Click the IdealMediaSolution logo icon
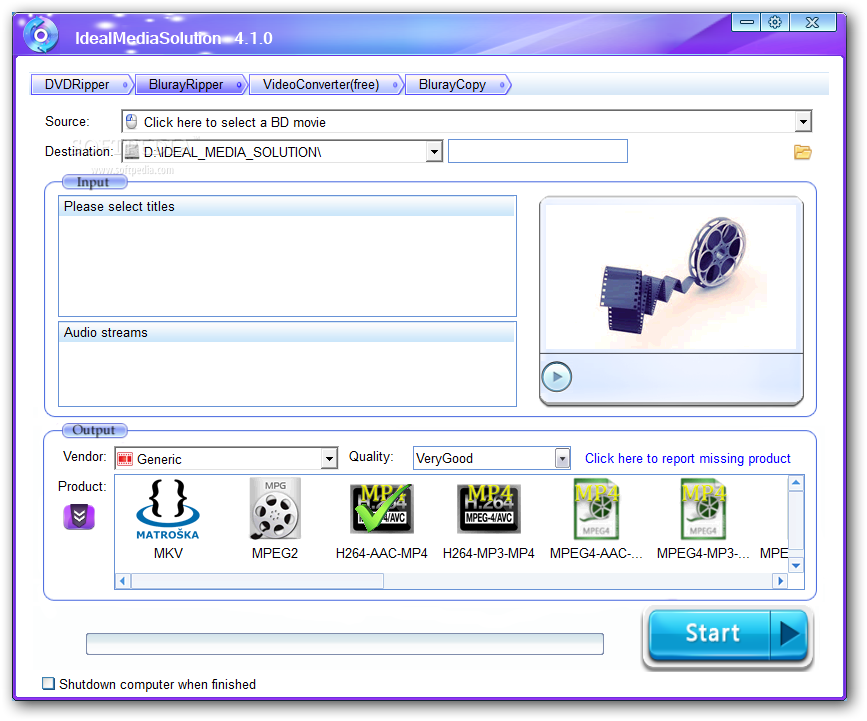 coord(40,35)
